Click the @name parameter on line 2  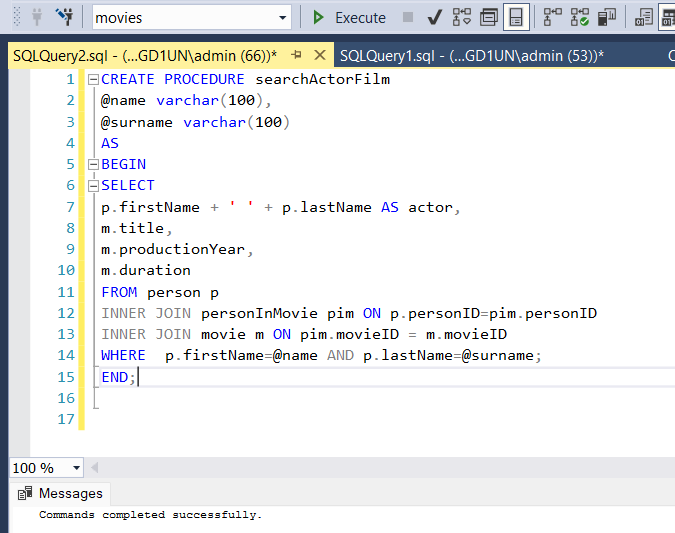(123, 100)
